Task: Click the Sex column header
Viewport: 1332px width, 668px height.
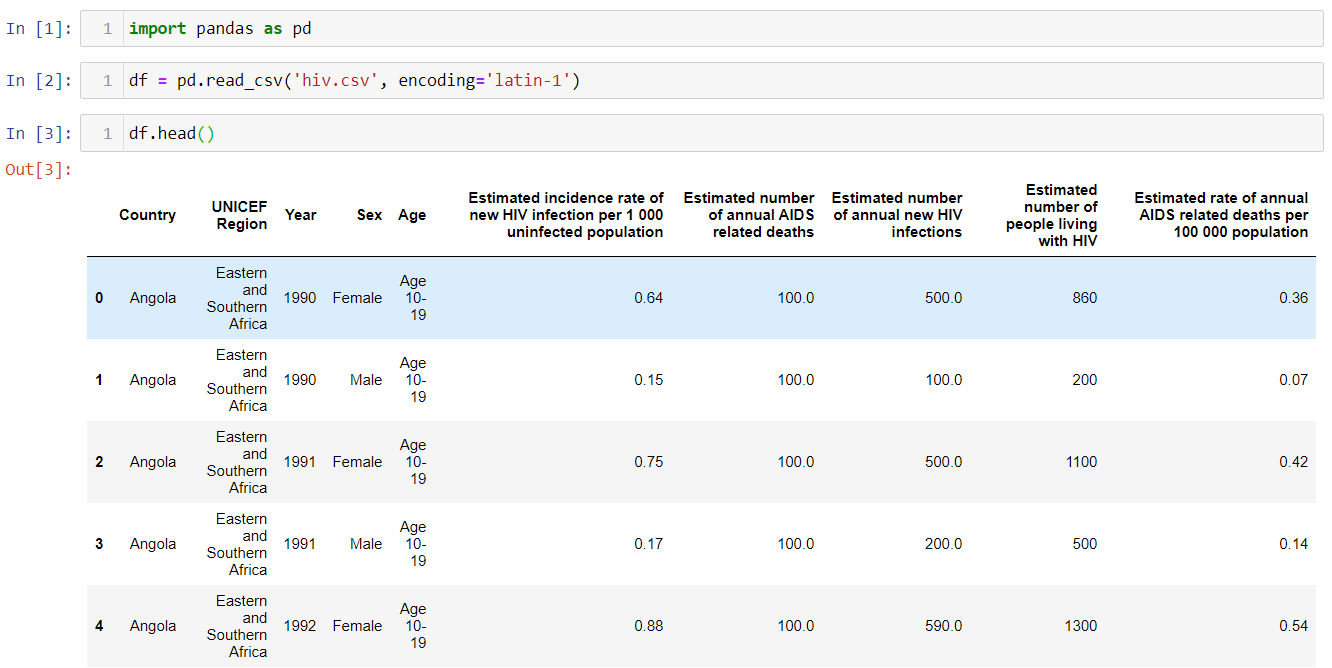Action: [369, 215]
